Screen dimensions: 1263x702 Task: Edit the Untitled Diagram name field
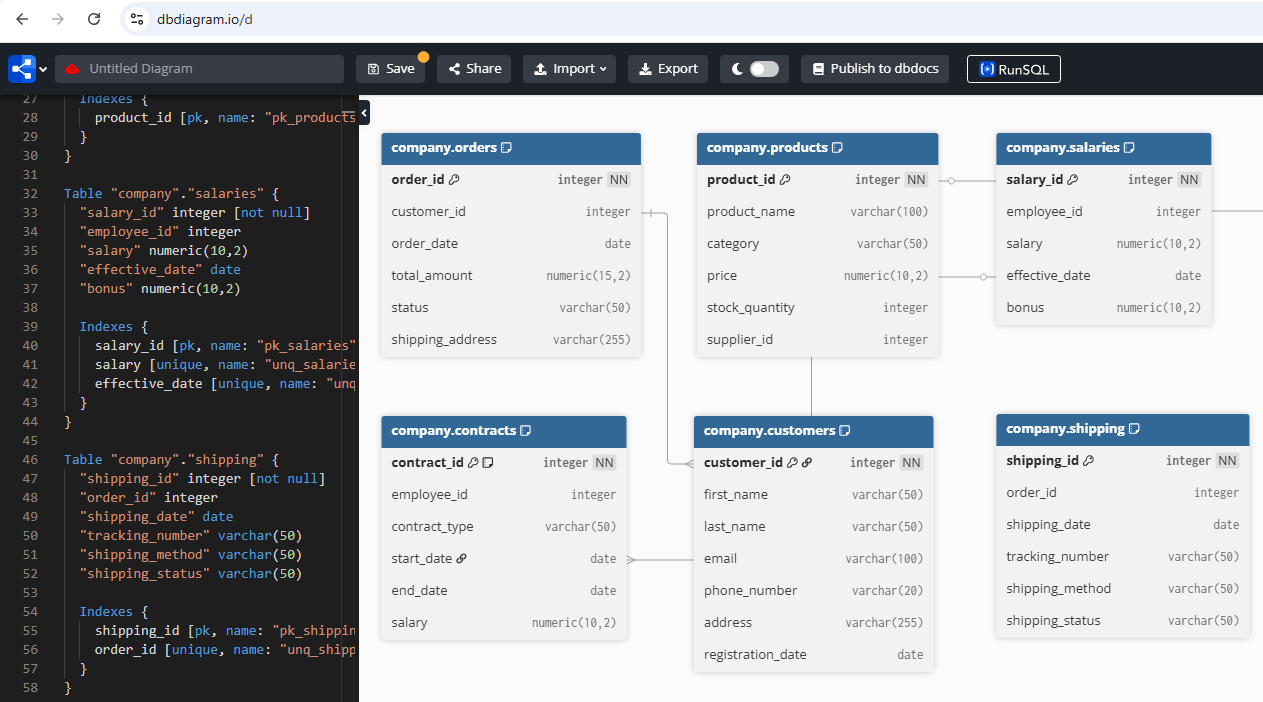click(x=199, y=69)
